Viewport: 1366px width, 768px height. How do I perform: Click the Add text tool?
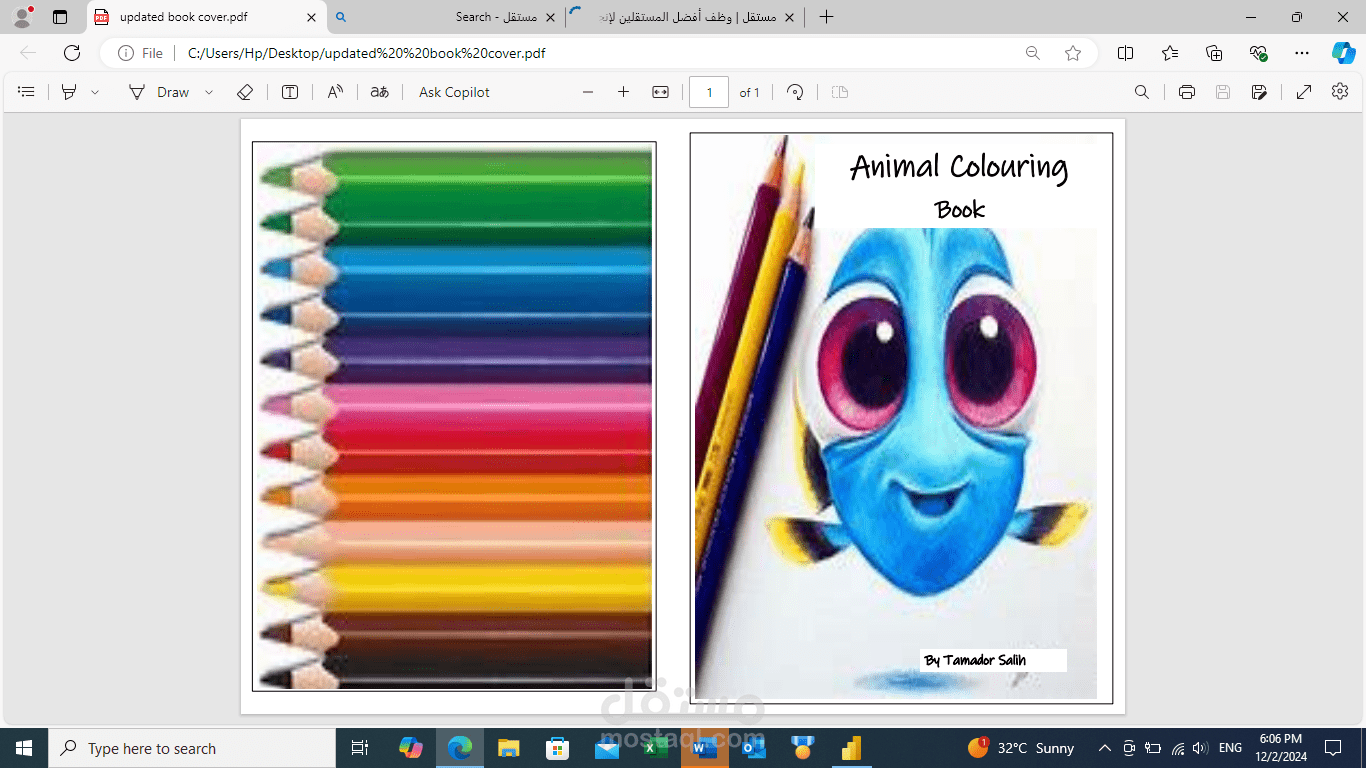(x=290, y=92)
